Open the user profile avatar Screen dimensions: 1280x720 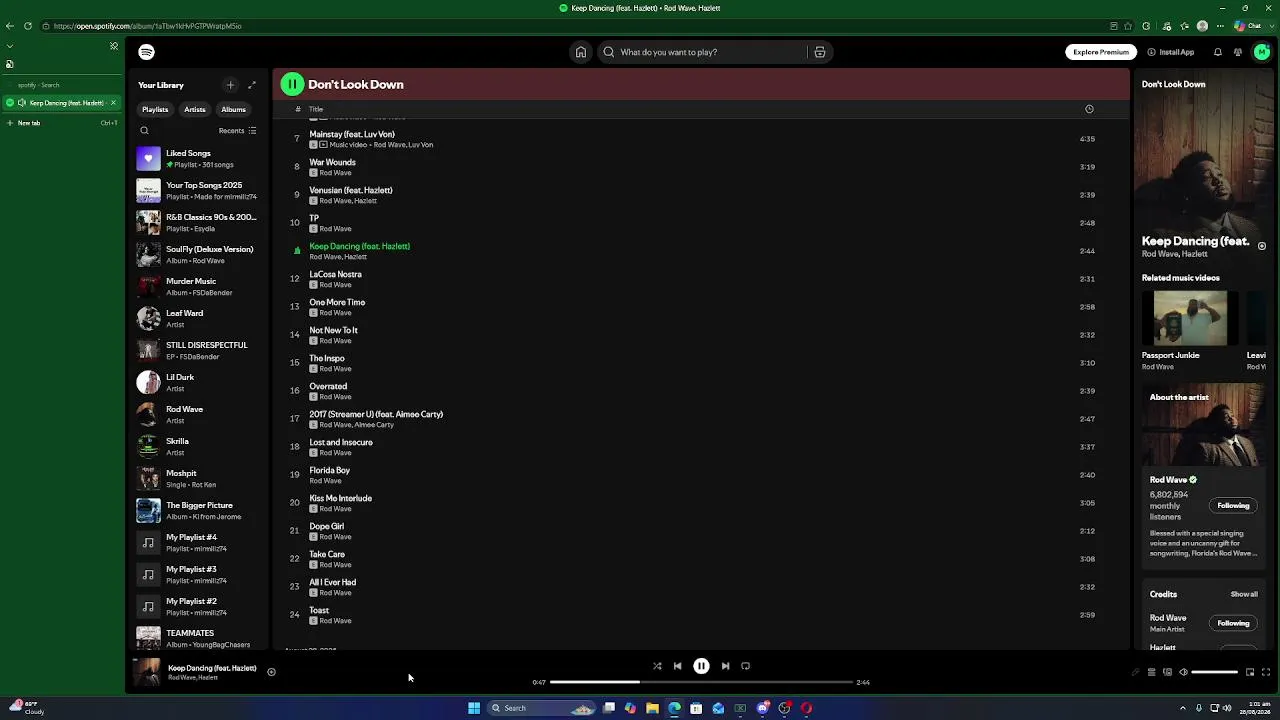coord(1261,52)
